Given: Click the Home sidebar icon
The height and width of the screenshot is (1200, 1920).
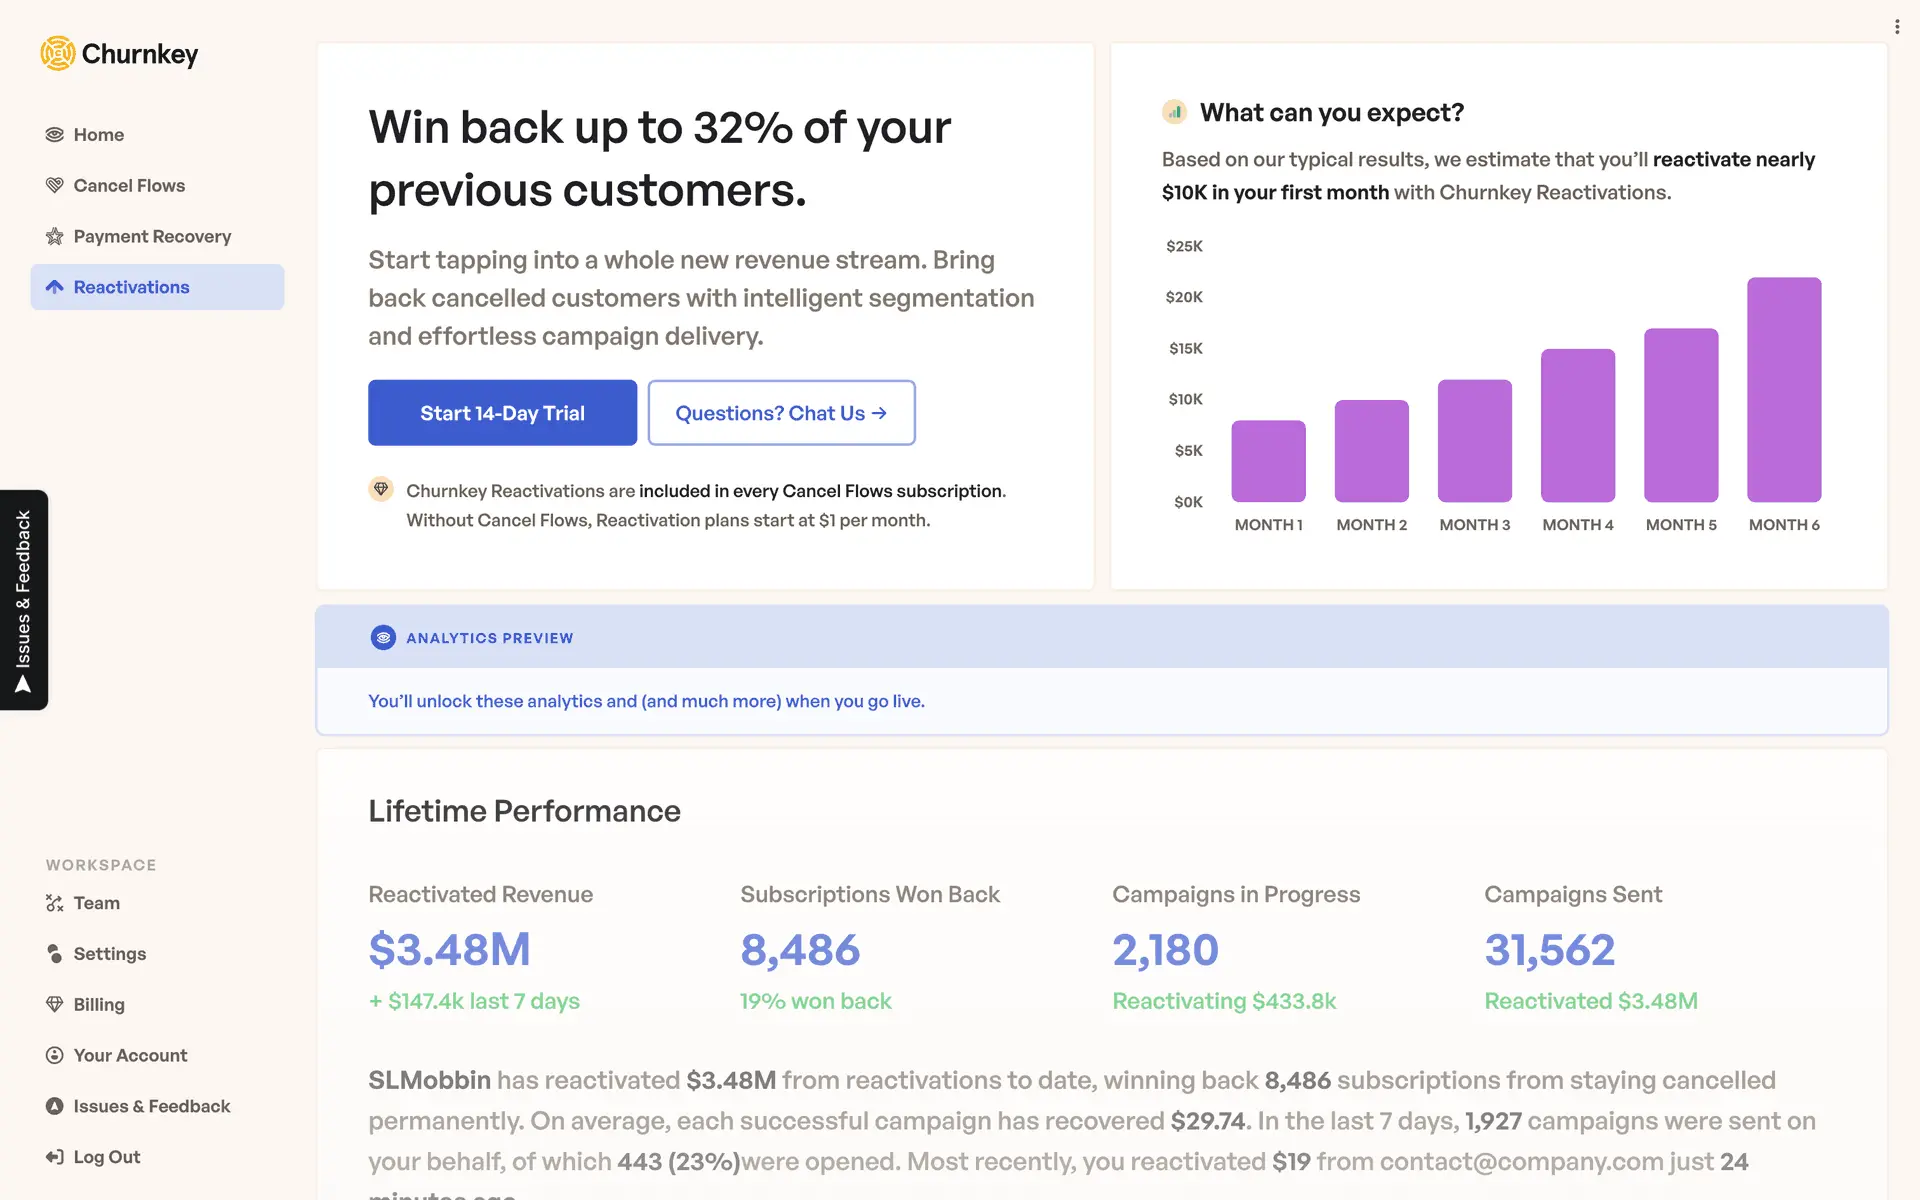Looking at the screenshot, I should click(54, 135).
